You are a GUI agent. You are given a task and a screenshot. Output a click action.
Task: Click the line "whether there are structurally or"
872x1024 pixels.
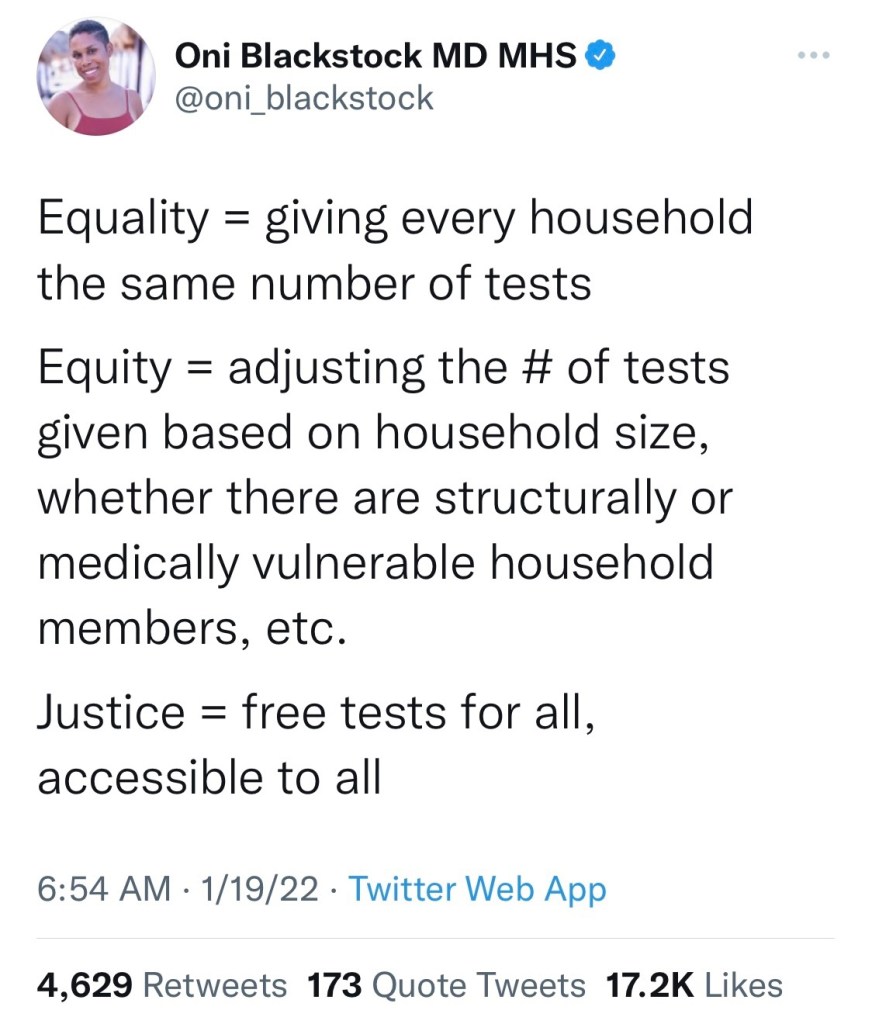[x=385, y=498]
